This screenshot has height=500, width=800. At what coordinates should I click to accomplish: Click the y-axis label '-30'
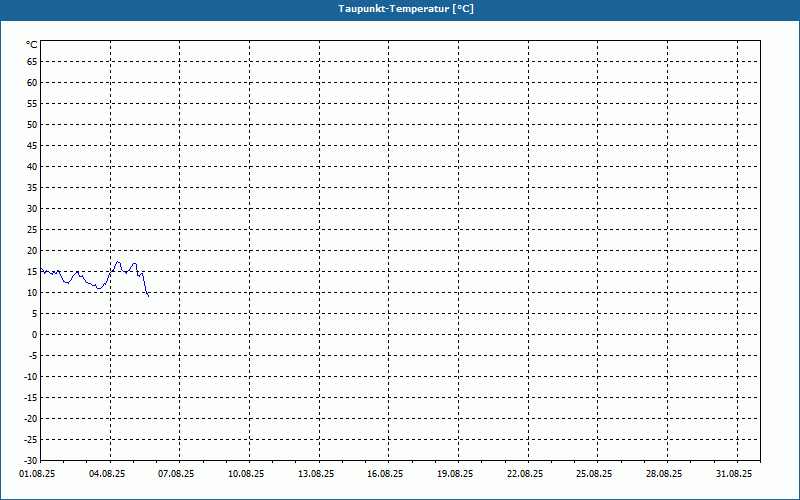pos(31,460)
